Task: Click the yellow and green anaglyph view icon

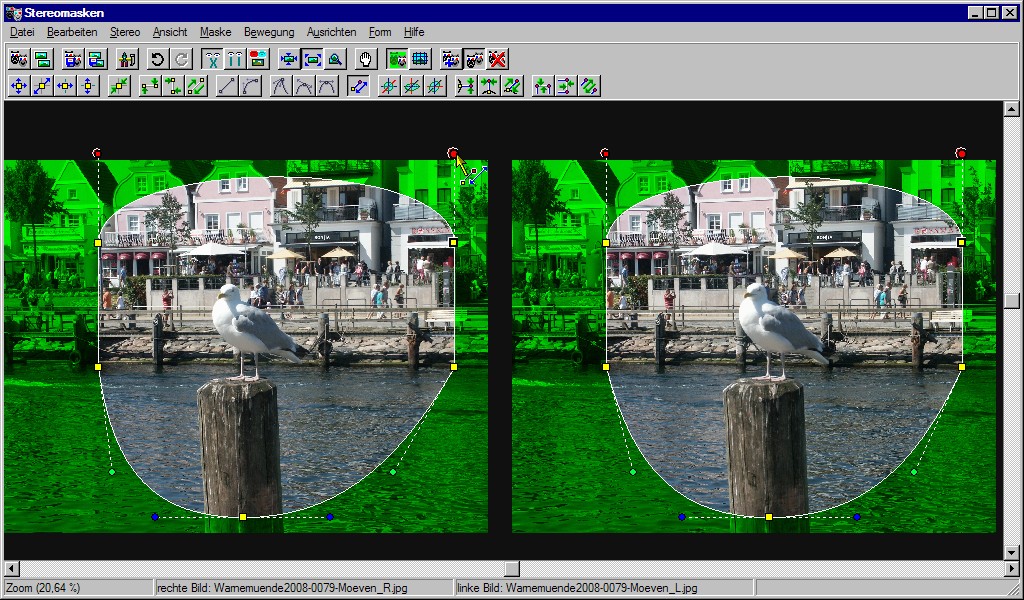Action: point(259,59)
